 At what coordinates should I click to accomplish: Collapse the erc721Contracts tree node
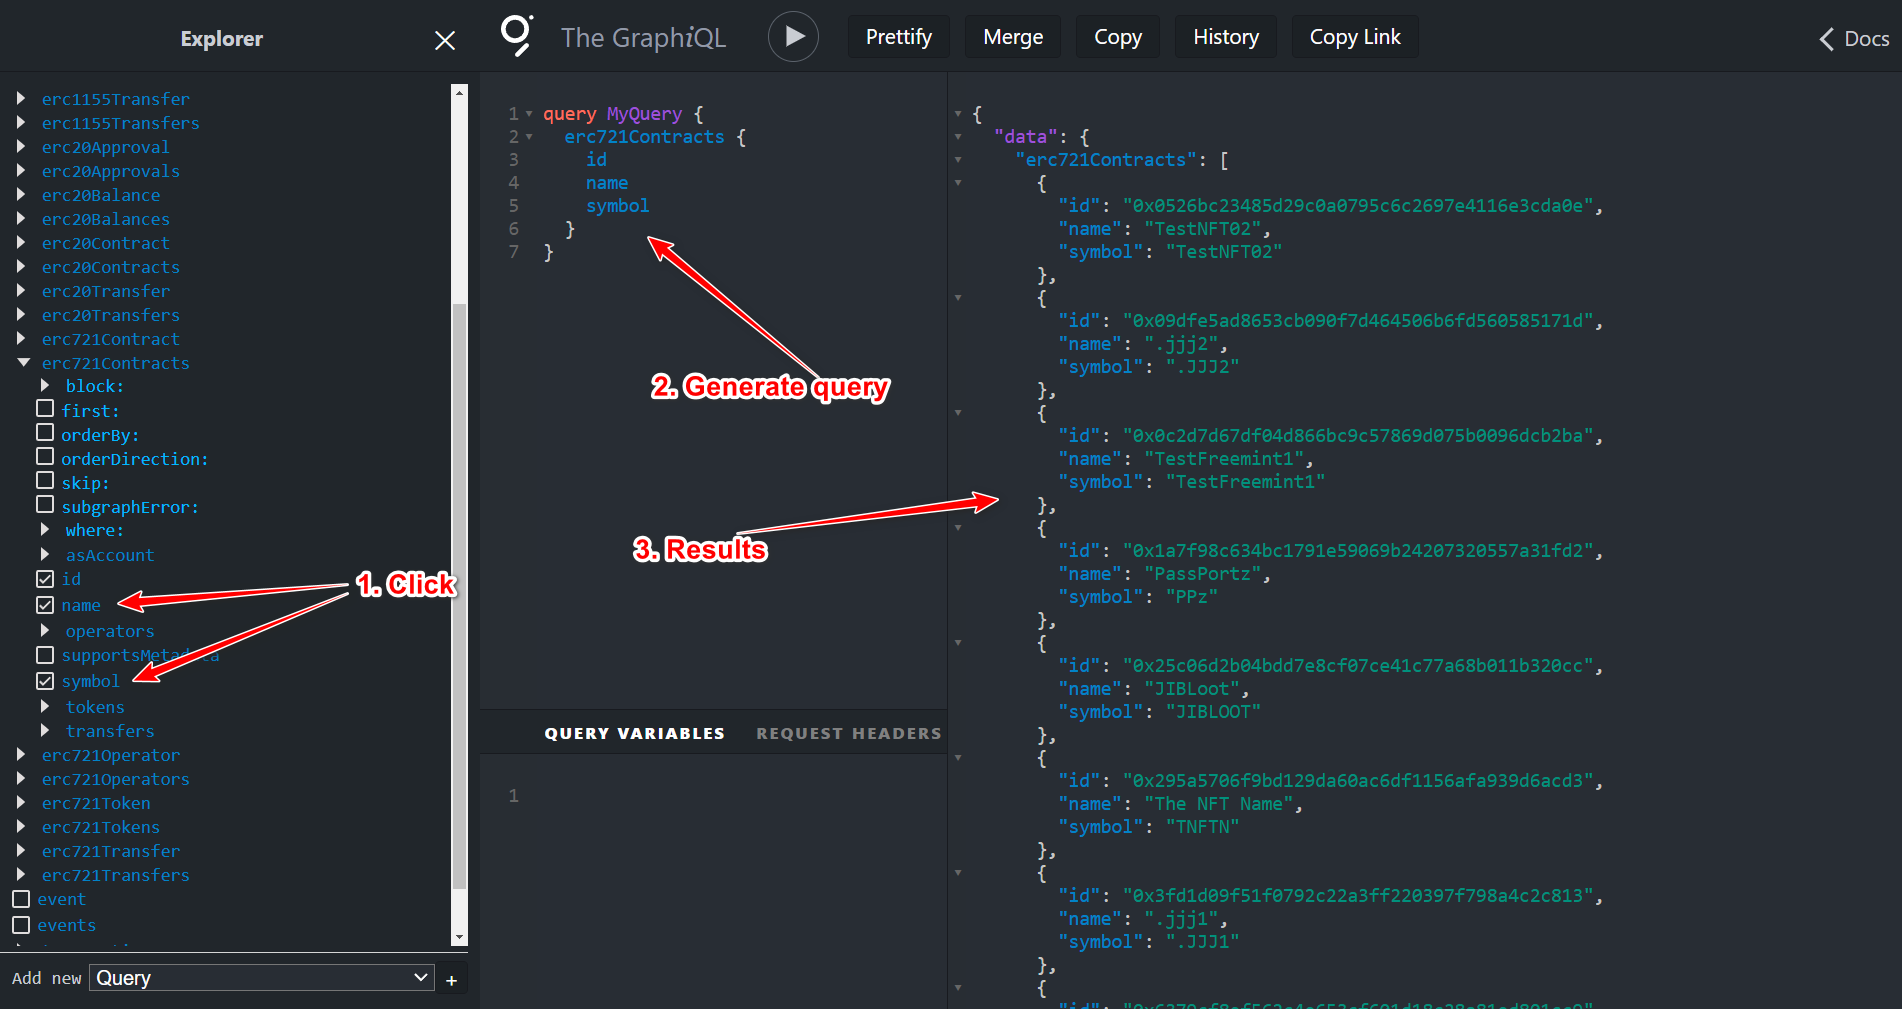click(22, 363)
